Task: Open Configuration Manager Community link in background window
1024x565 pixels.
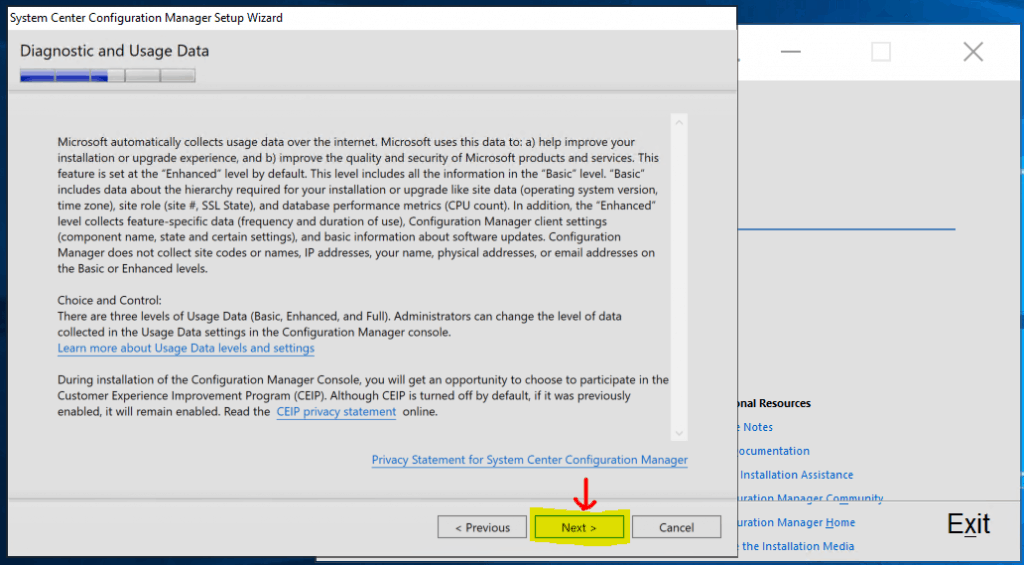Action: point(810,498)
